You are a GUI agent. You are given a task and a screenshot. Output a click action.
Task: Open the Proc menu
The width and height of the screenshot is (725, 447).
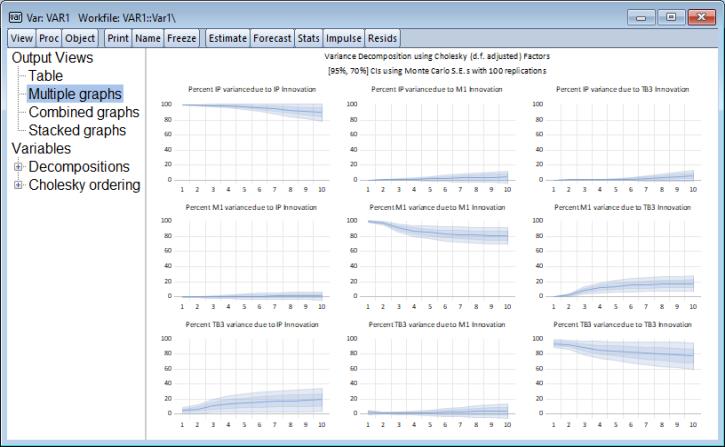pos(49,38)
